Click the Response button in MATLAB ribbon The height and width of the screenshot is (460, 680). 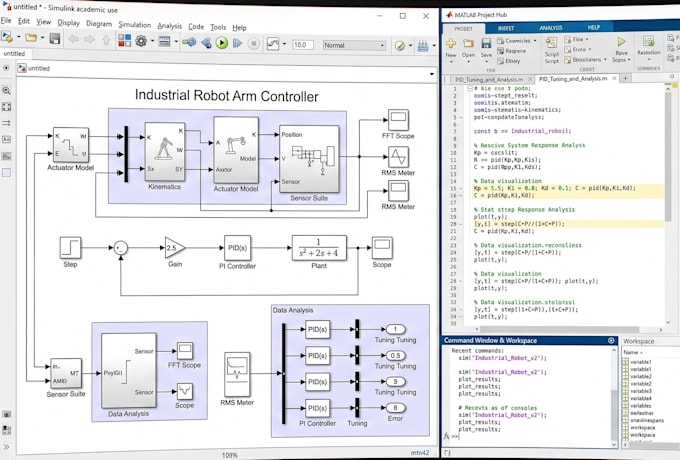[512, 51]
